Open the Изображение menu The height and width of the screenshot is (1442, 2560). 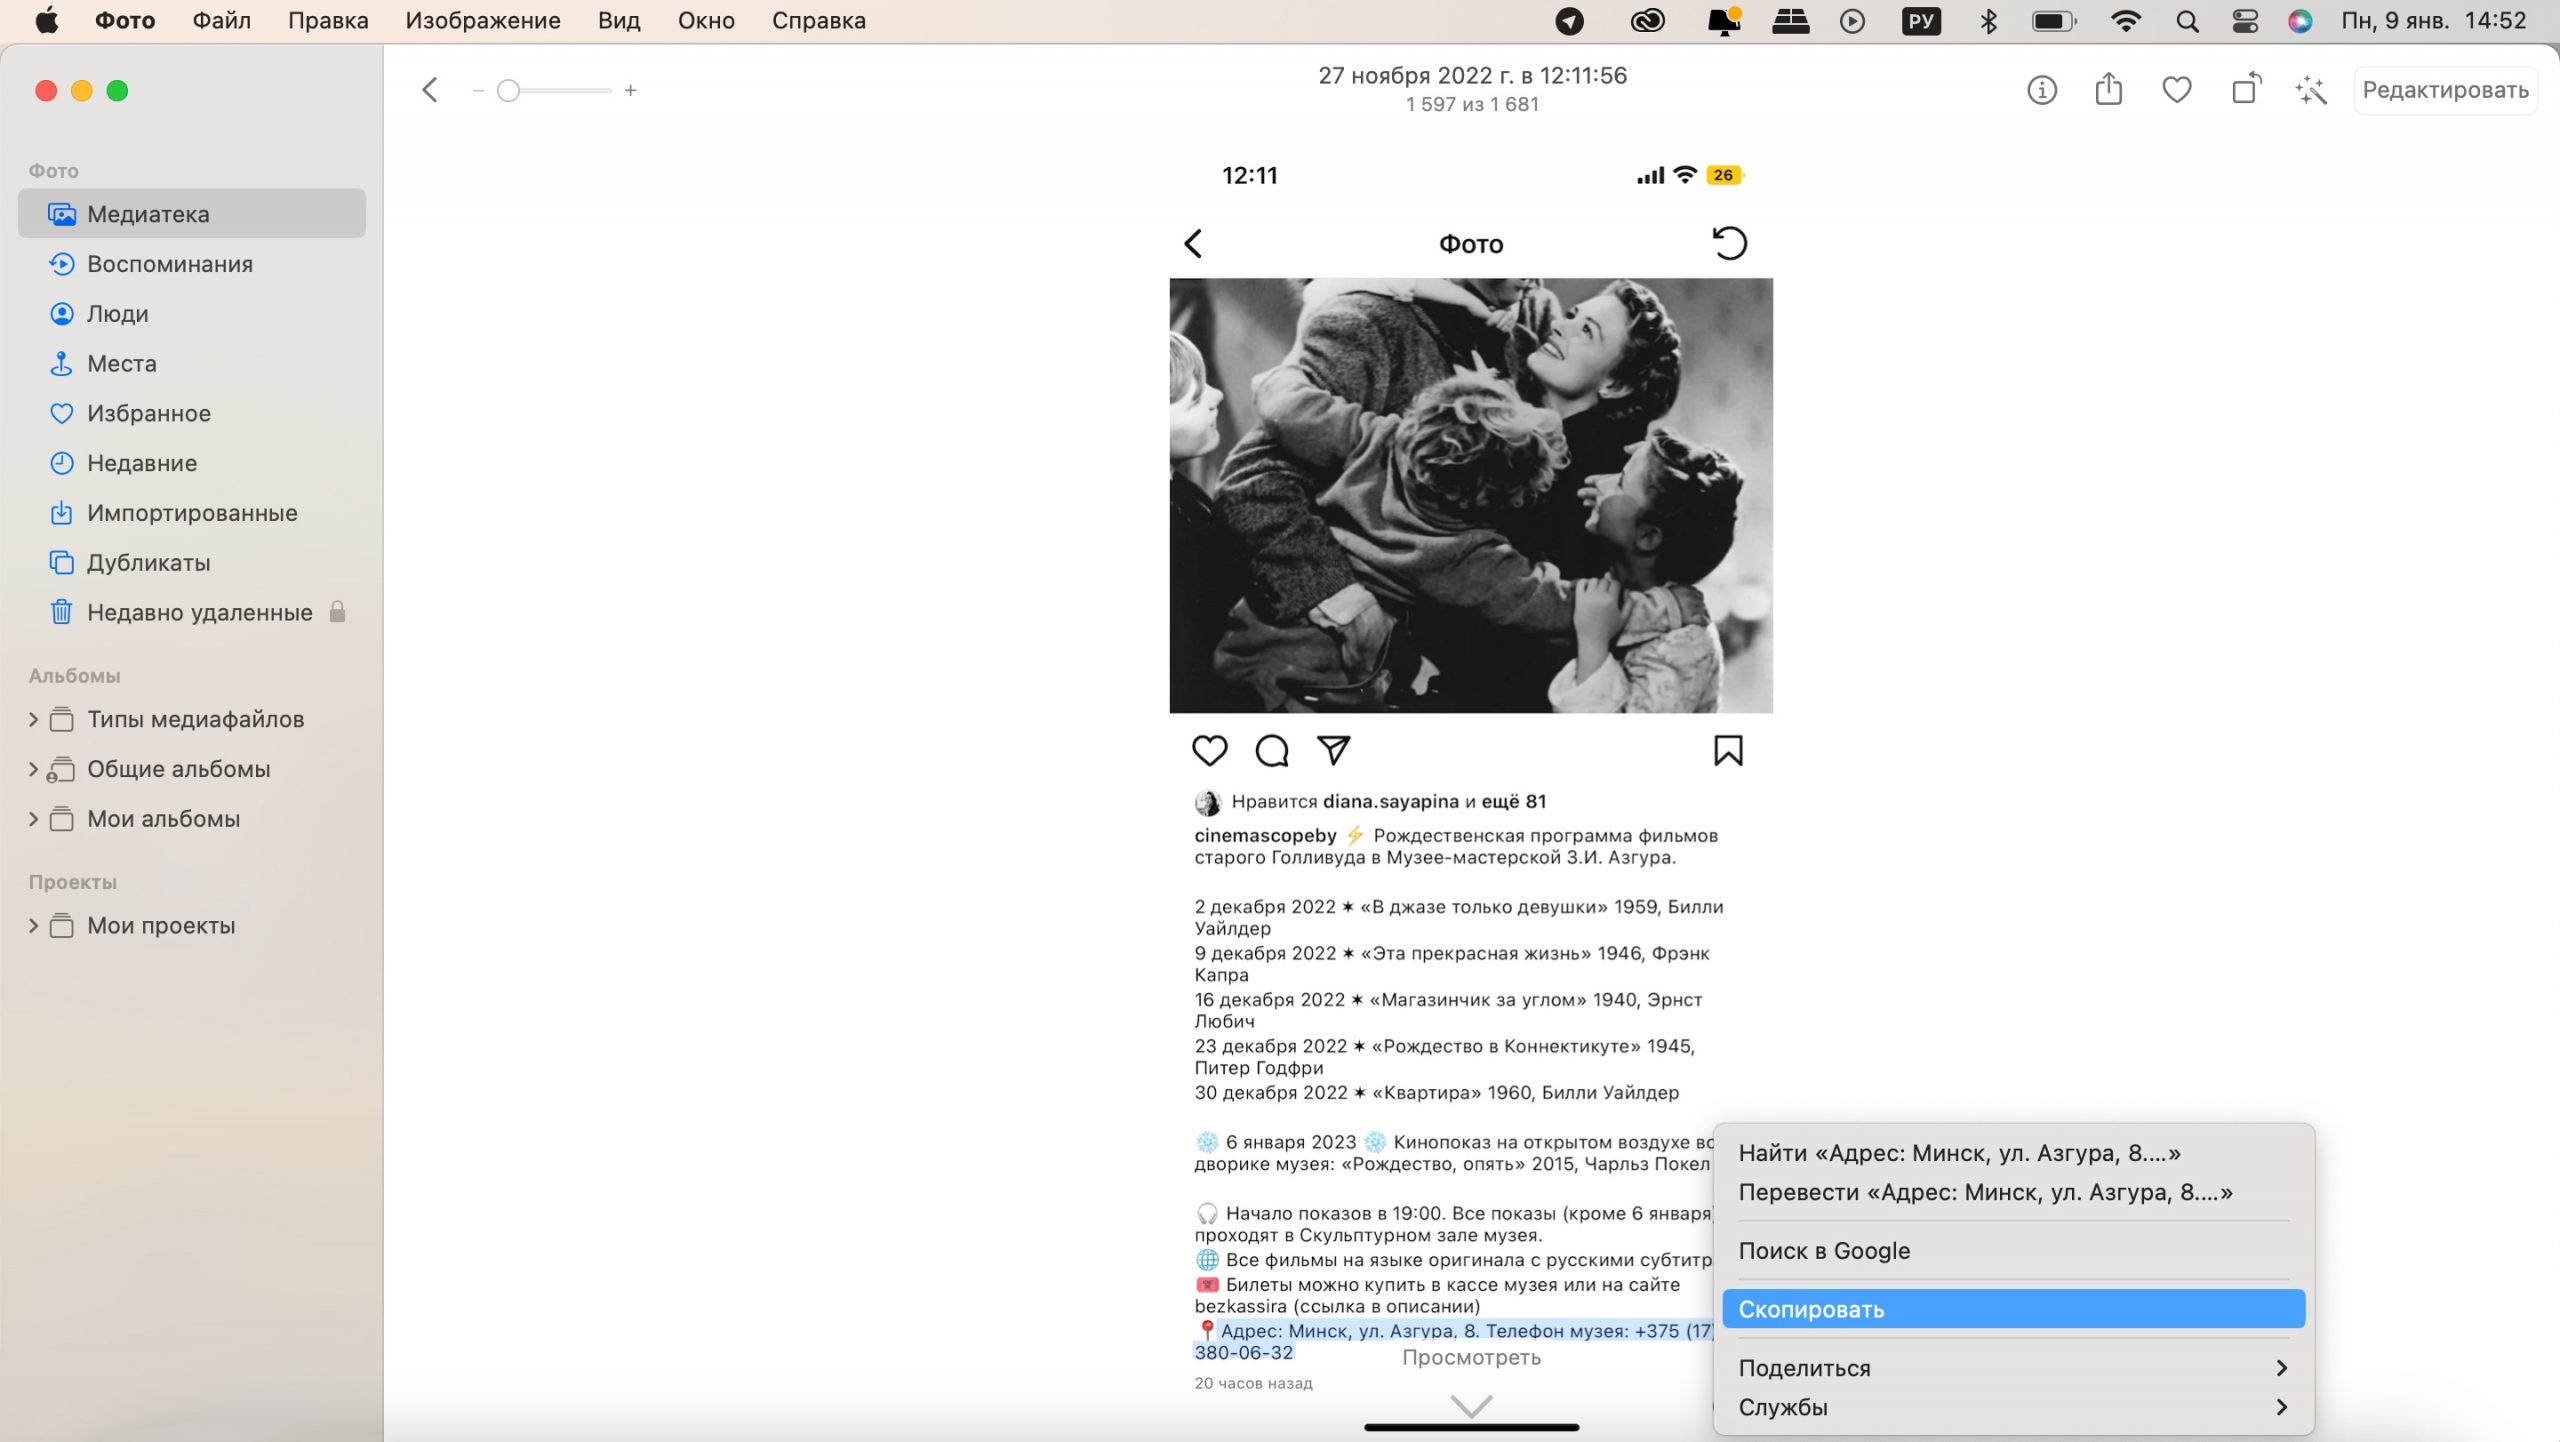coord(483,21)
